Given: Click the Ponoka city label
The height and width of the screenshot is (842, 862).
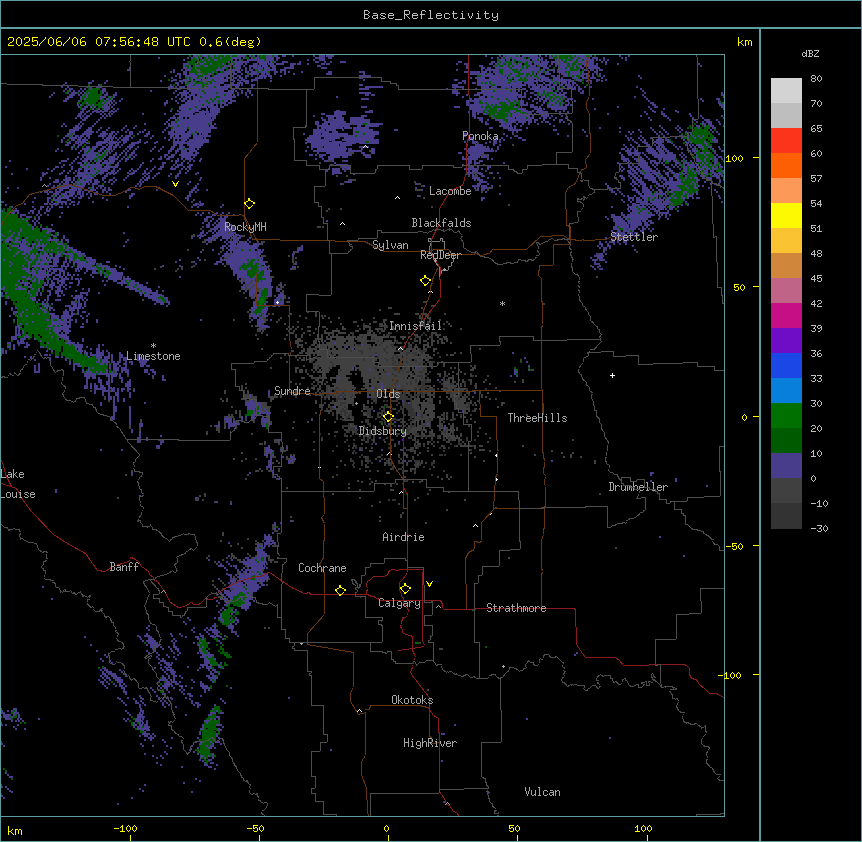Looking at the screenshot, I should click(480, 136).
